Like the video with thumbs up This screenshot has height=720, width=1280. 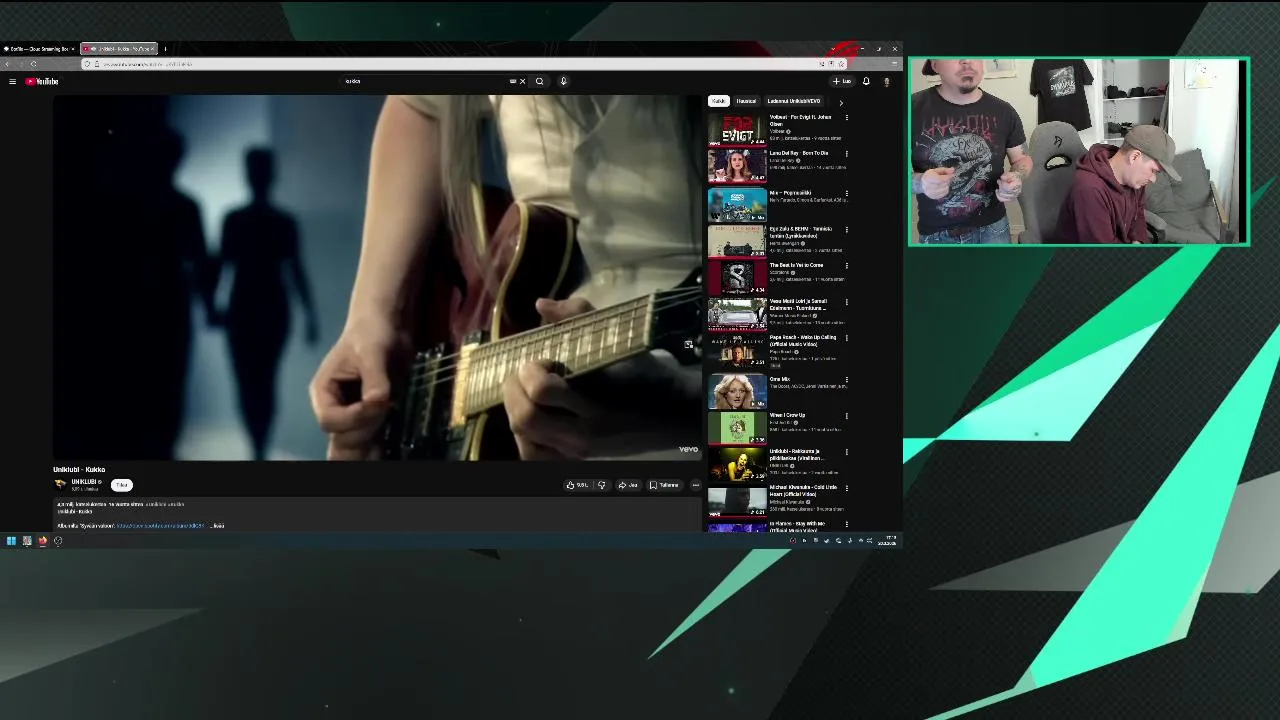[577, 485]
